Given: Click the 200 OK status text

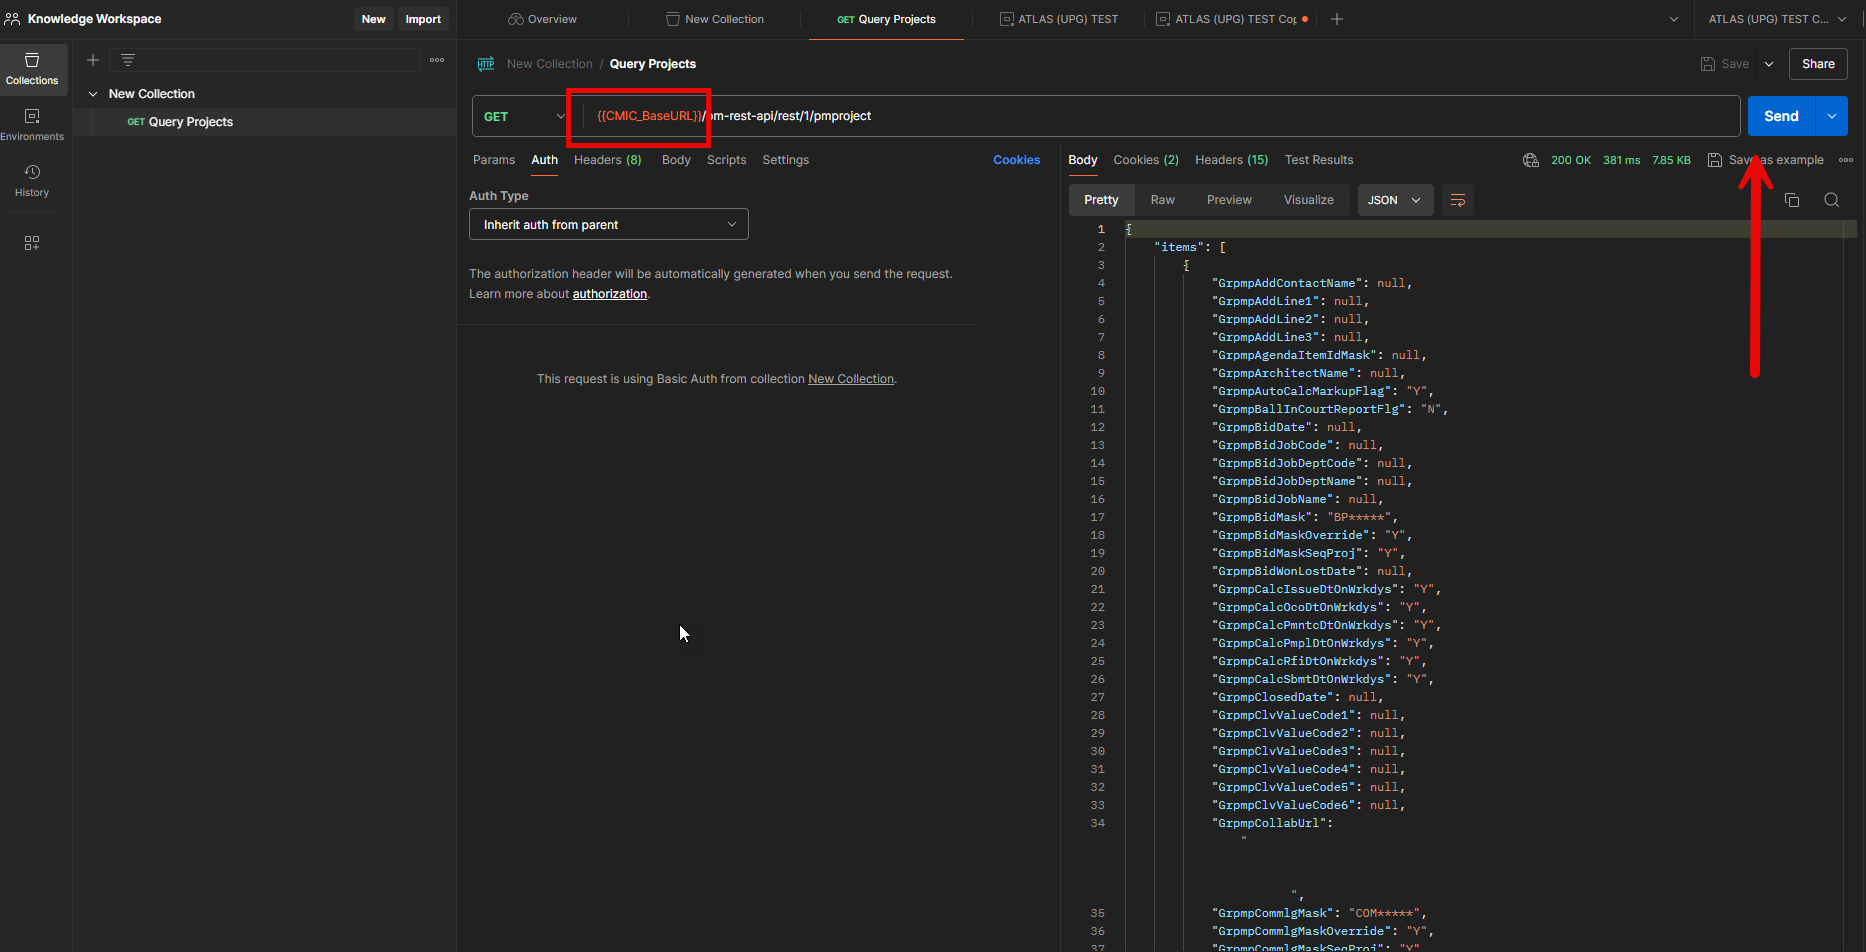Looking at the screenshot, I should tap(1571, 160).
